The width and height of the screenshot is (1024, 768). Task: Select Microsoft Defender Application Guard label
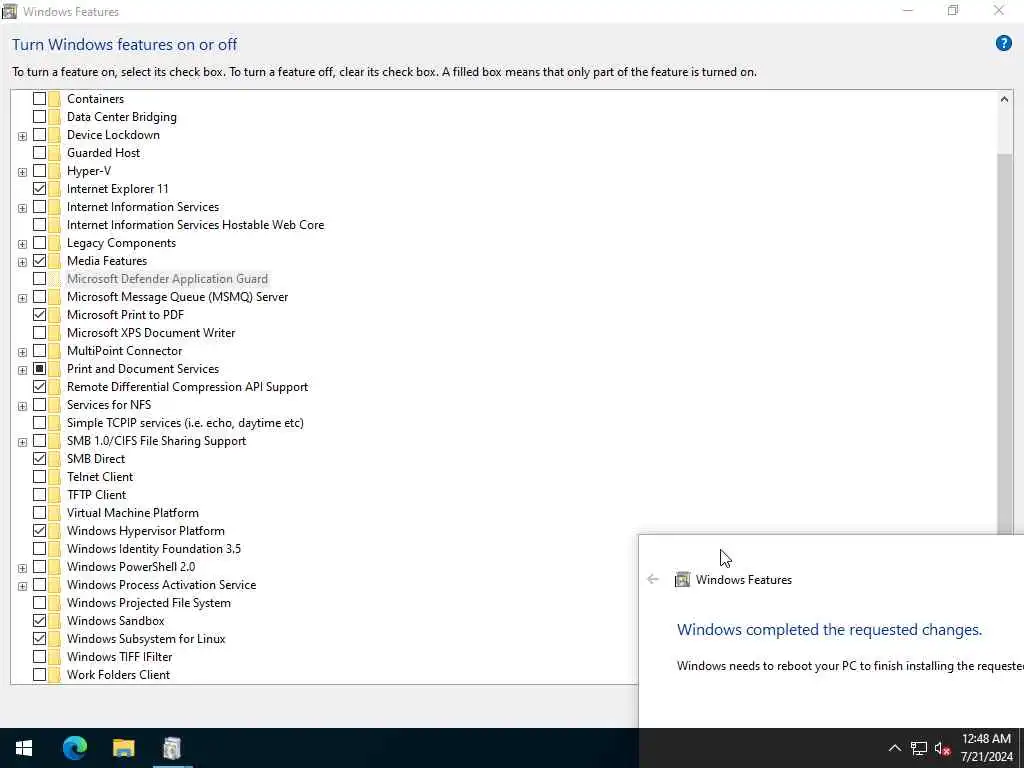pos(167,279)
